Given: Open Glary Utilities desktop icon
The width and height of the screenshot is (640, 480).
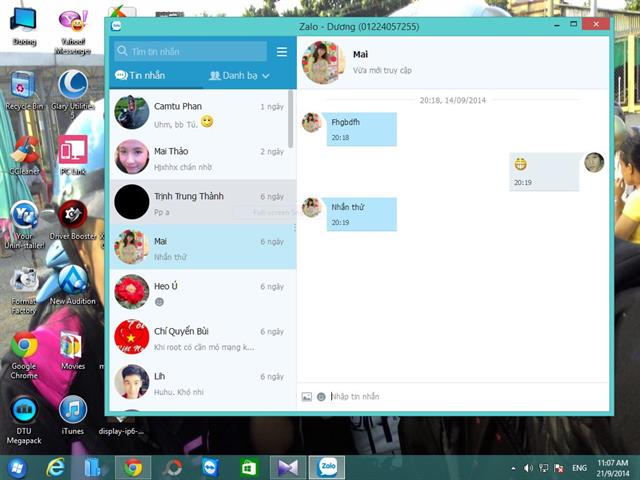Looking at the screenshot, I should [73, 95].
